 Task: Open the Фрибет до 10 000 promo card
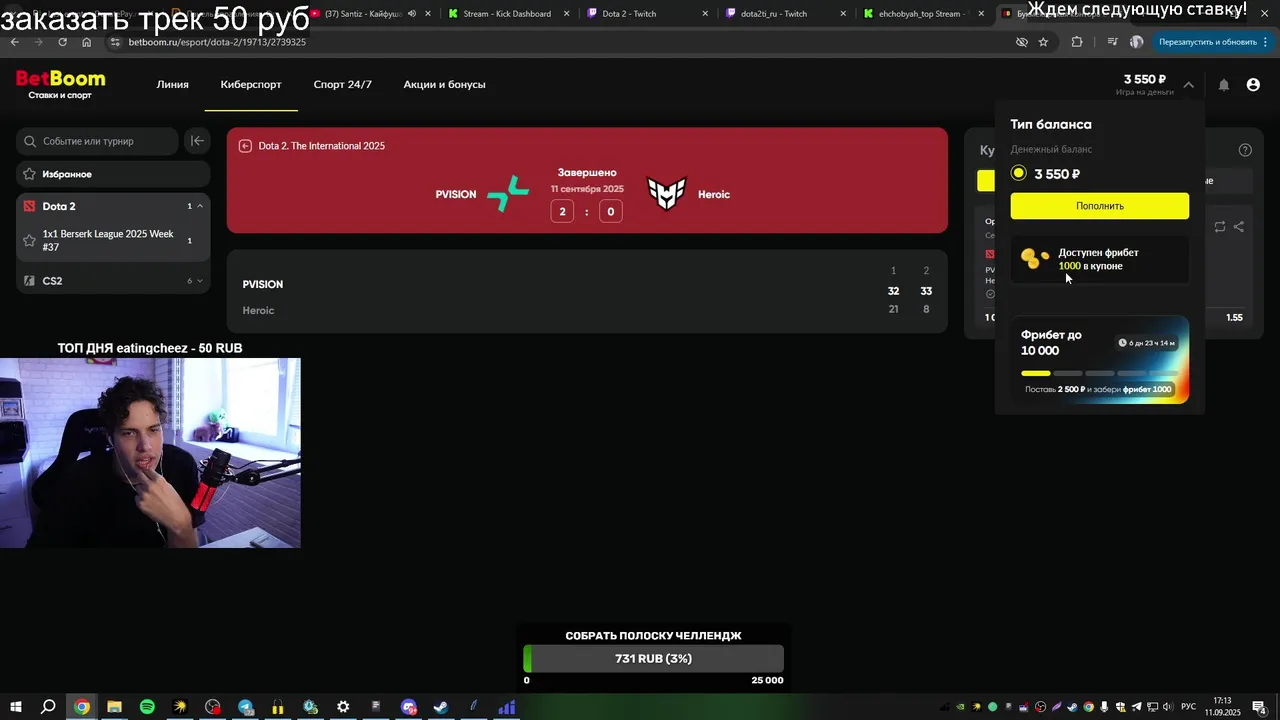click(1099, 360)
